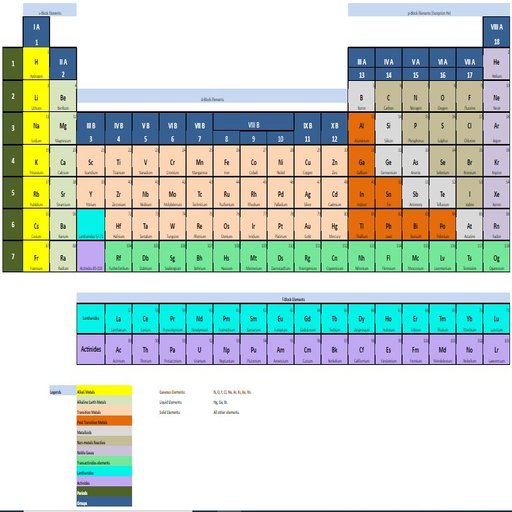Click the Gaseous Elements label
This screenshot has width=512, height=512.
tap(172, 392)
